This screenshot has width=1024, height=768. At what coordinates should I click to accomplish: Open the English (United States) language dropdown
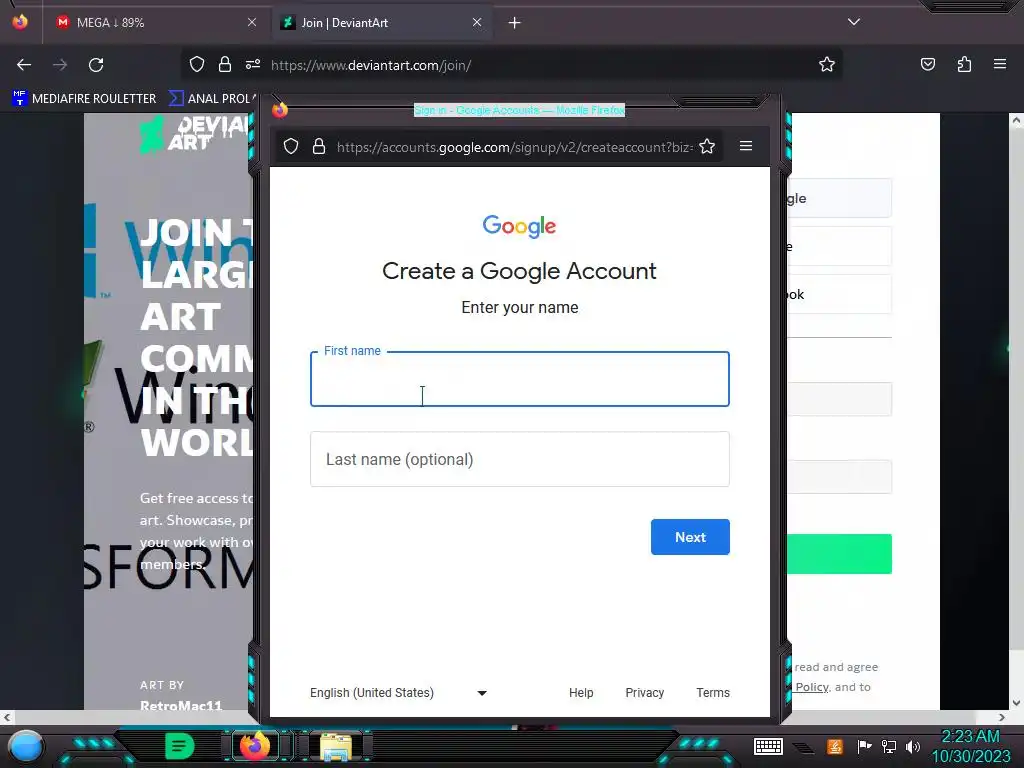pos(398,693)
